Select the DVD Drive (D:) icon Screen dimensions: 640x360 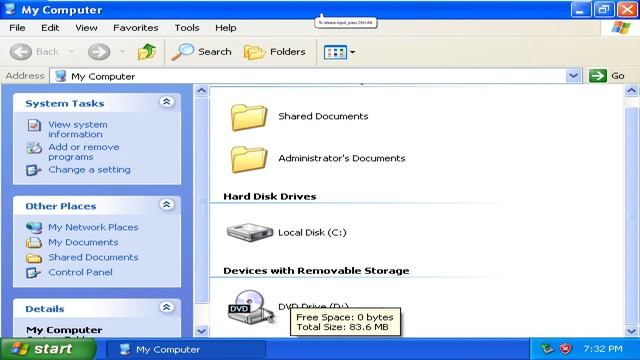click(x=250, y=307)
